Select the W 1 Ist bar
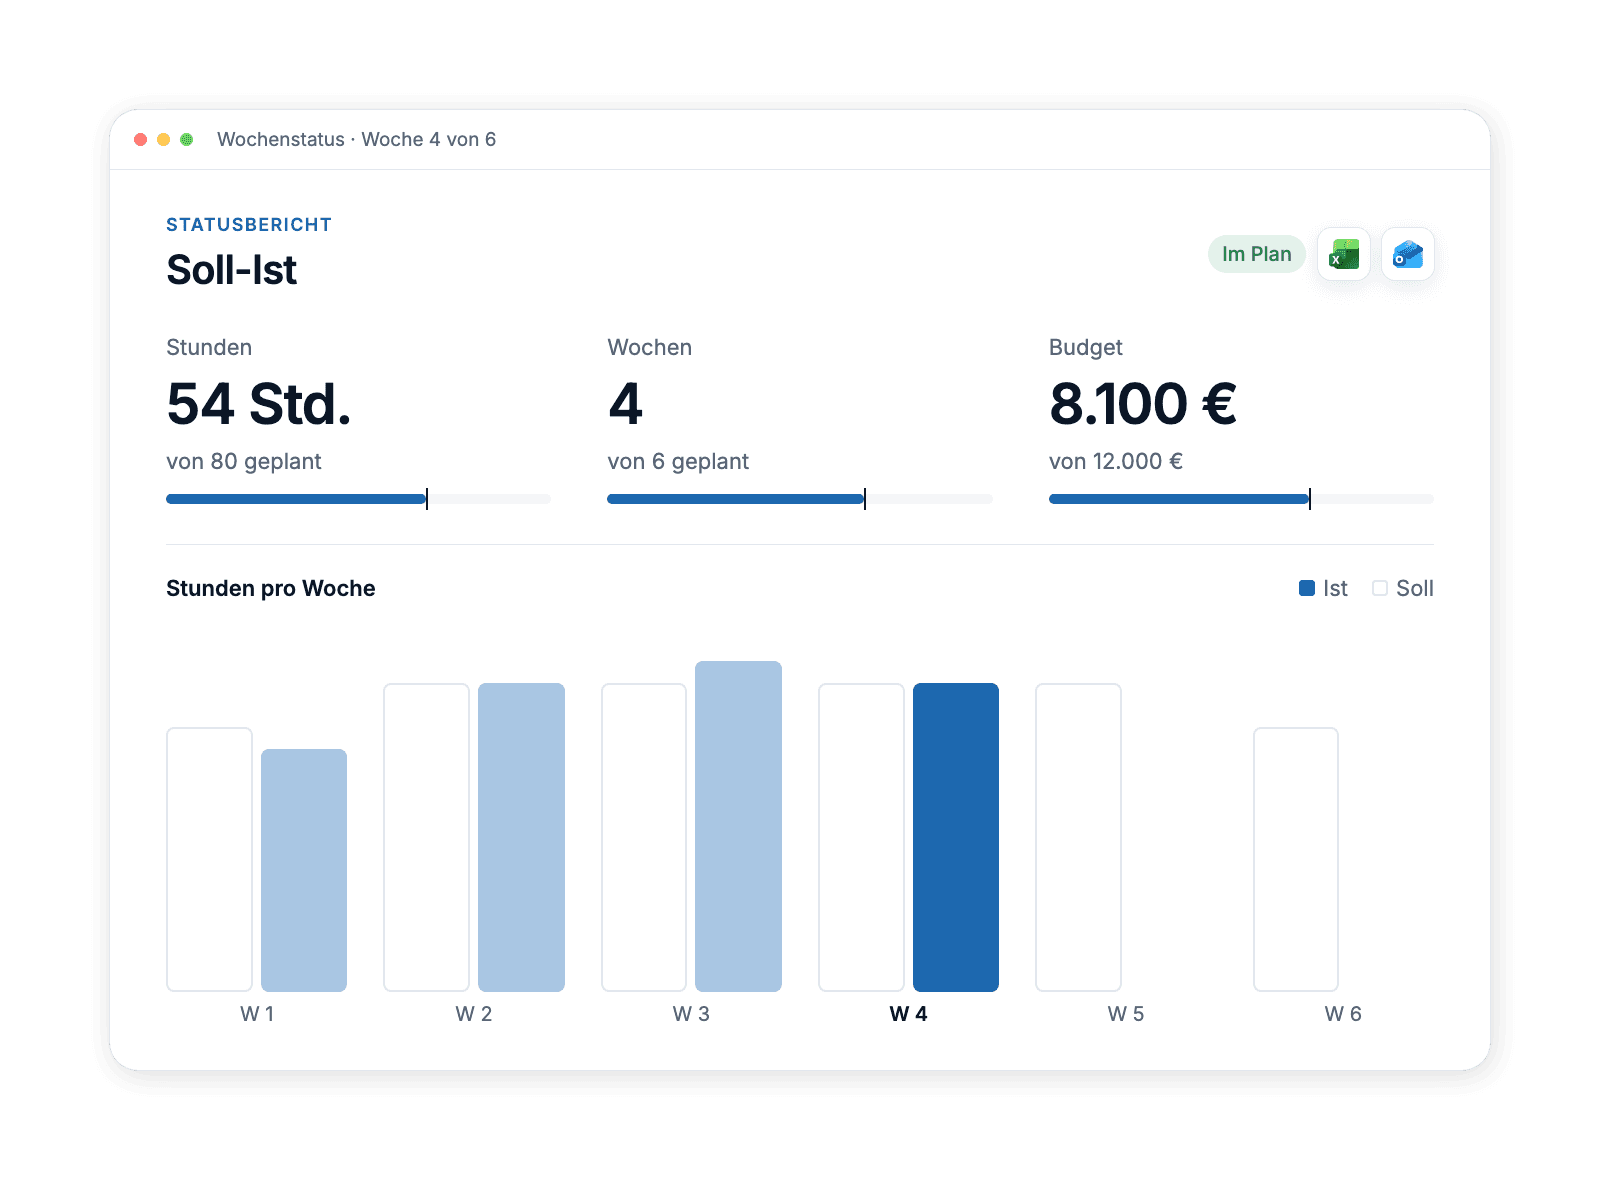 (304, 870)
